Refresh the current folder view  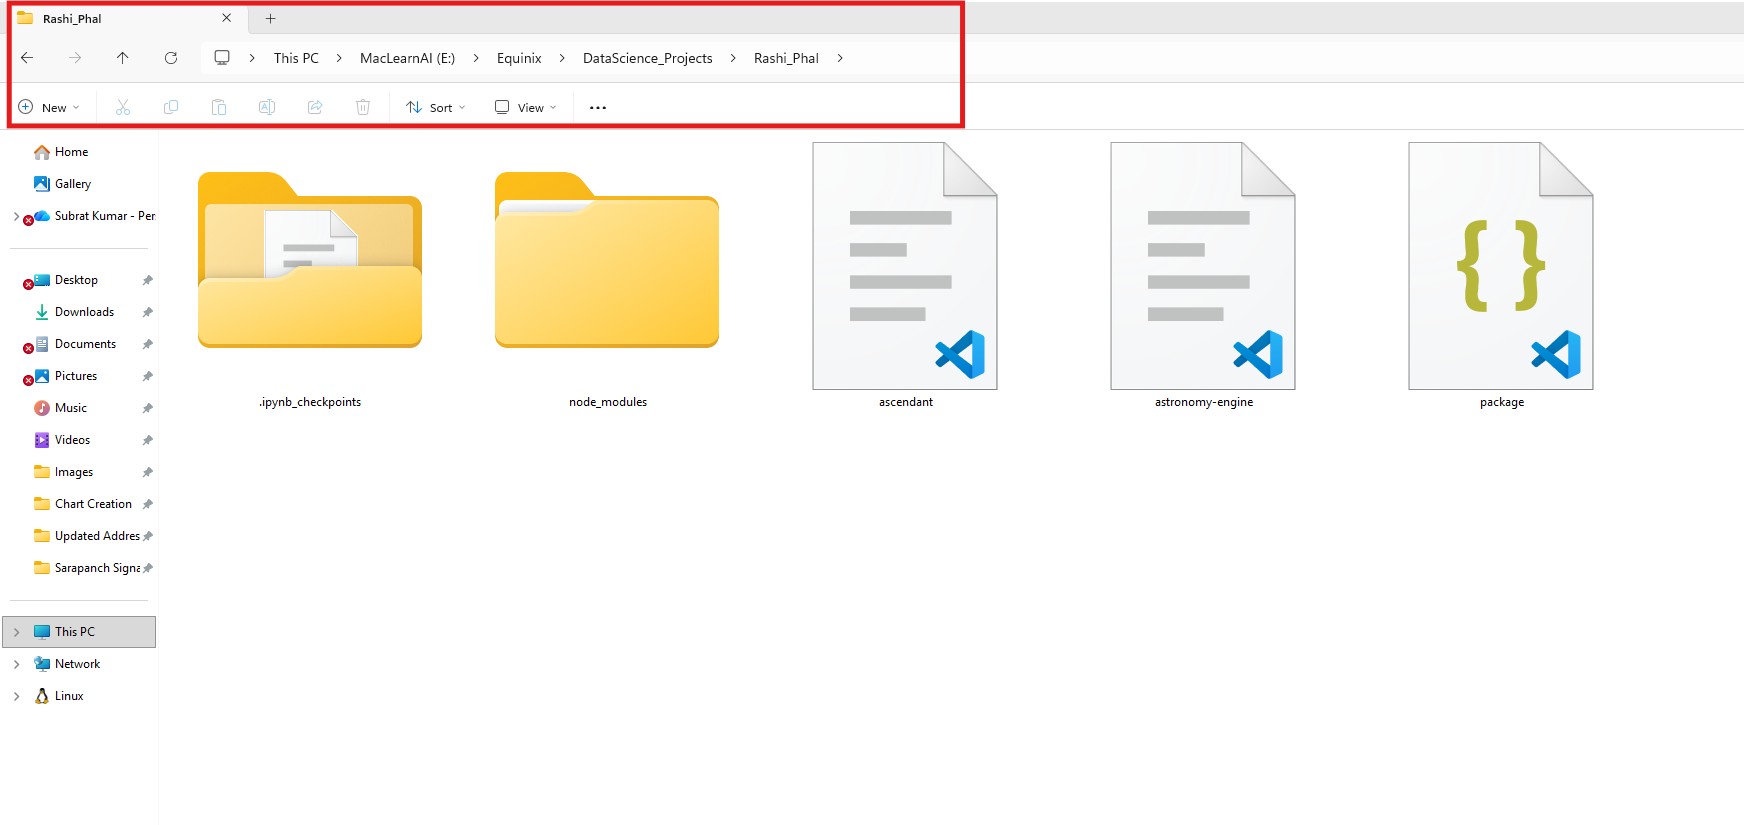point(171,58)
